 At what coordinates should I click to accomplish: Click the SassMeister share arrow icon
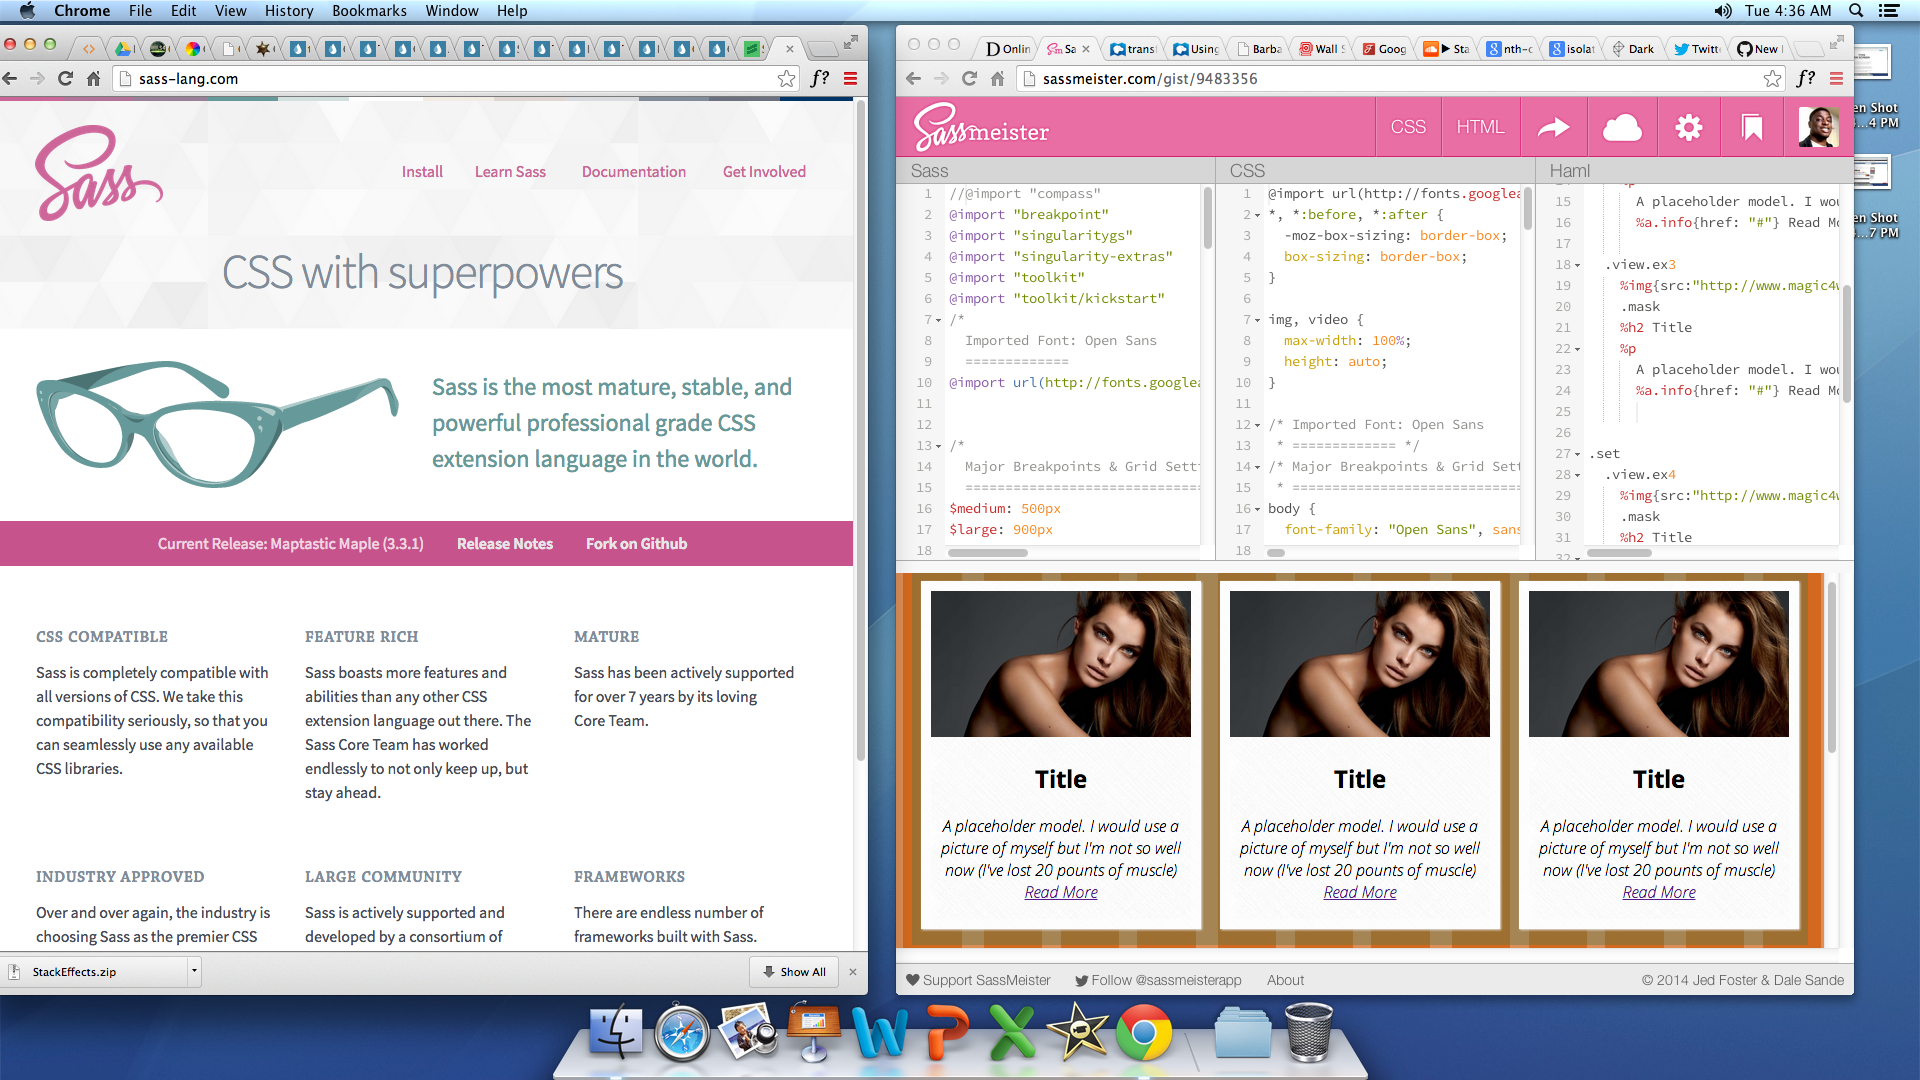(x=1553, y=127)
